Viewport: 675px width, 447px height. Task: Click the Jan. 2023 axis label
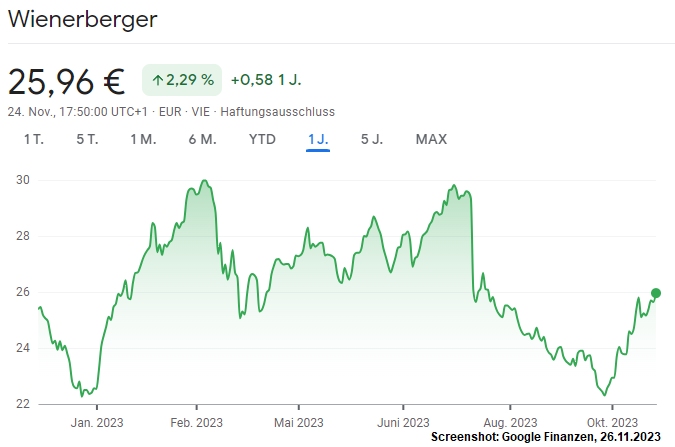pyautogui.click(x=97, y=423)
